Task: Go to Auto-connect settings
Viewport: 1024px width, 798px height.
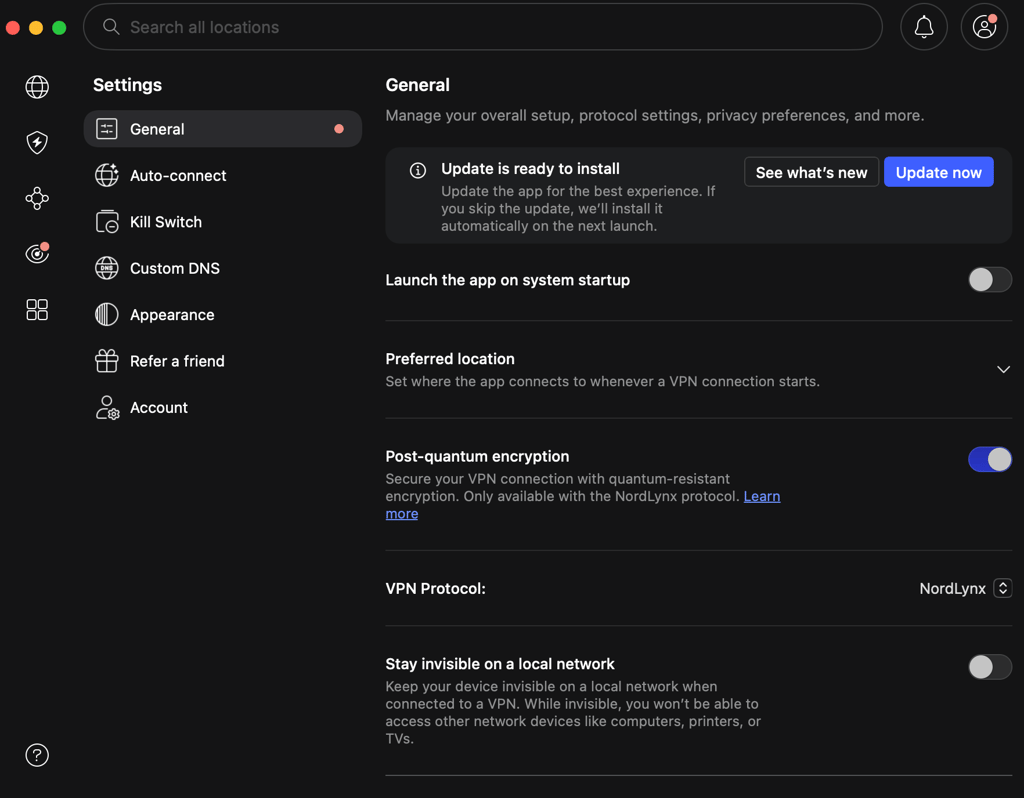Action: (x=223, y=175)
